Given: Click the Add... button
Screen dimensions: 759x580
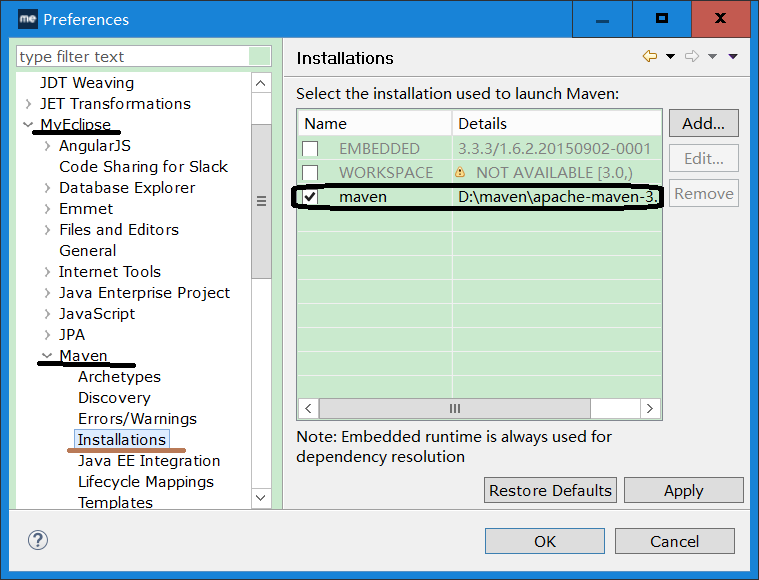Looking at the screenshot, I should (703, 124).
